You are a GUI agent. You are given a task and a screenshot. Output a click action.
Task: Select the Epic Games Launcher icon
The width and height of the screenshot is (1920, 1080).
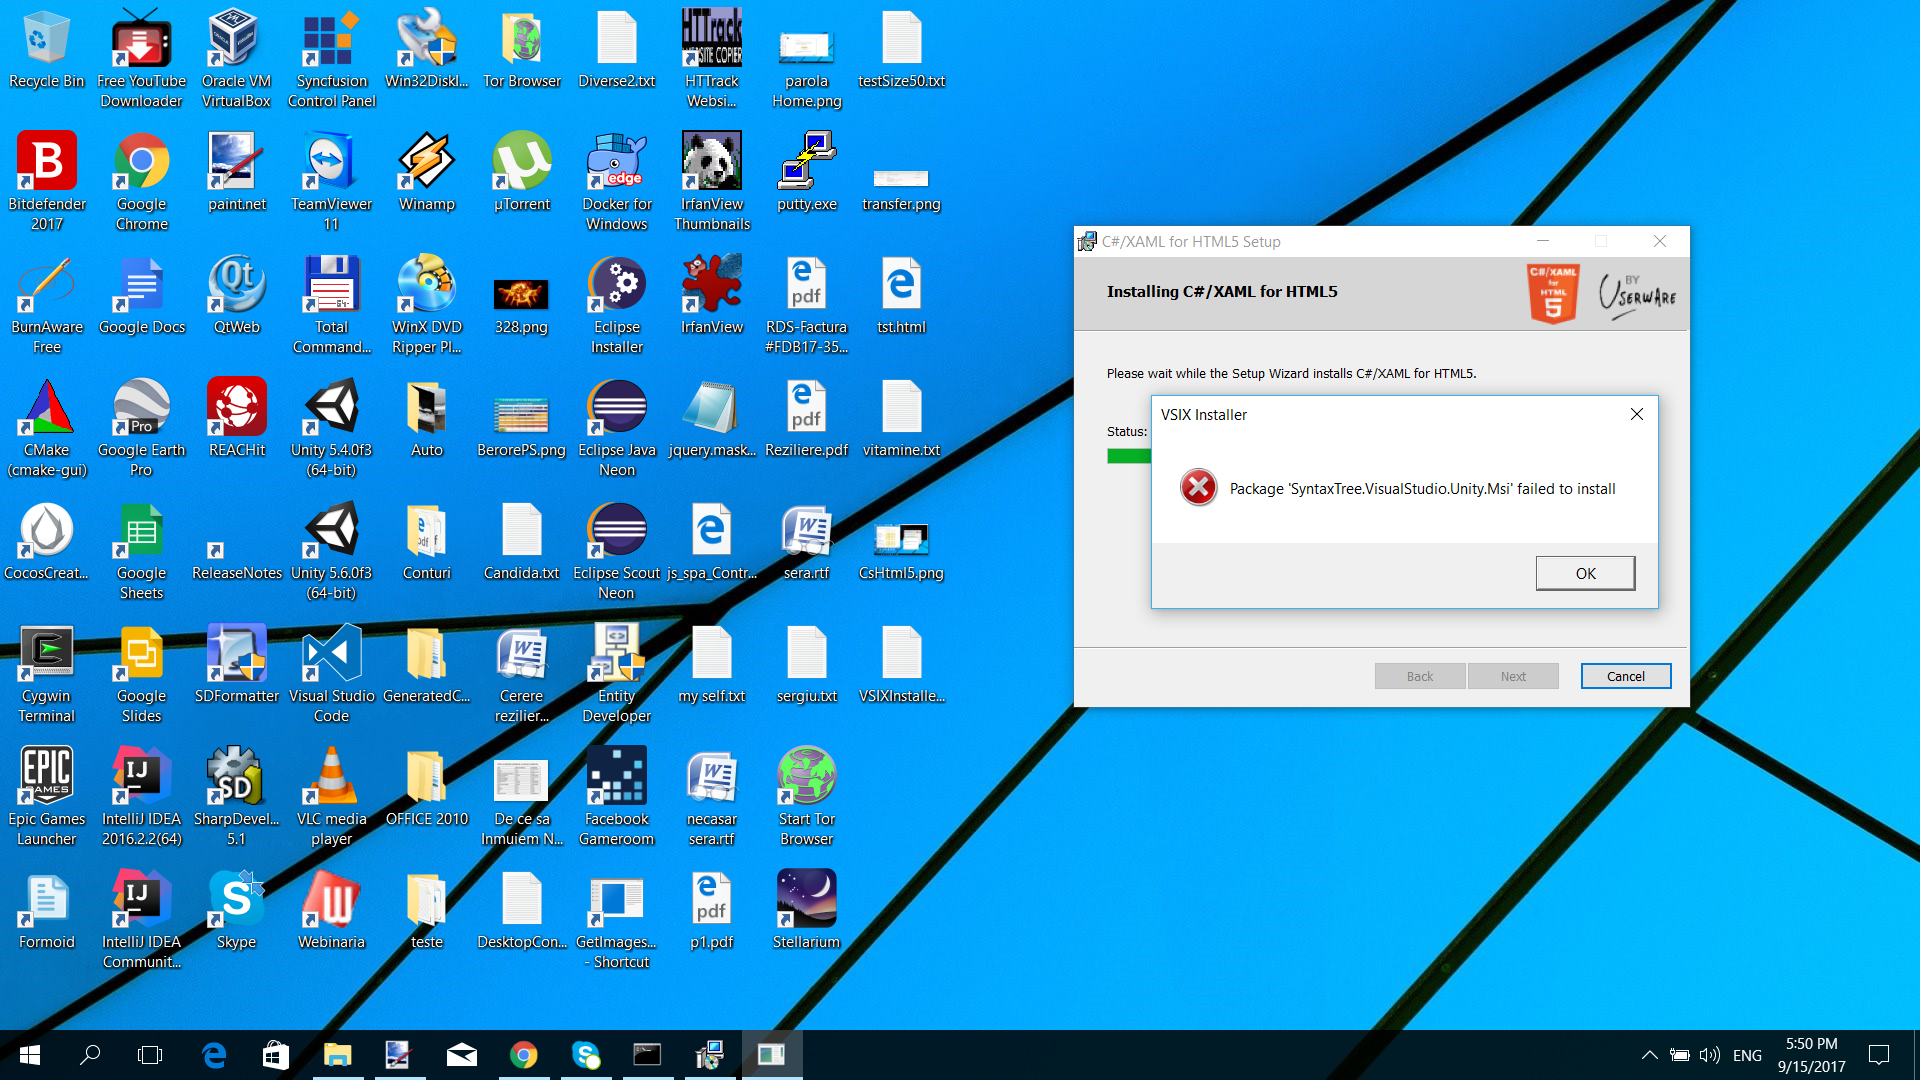[x=46, y=797]
